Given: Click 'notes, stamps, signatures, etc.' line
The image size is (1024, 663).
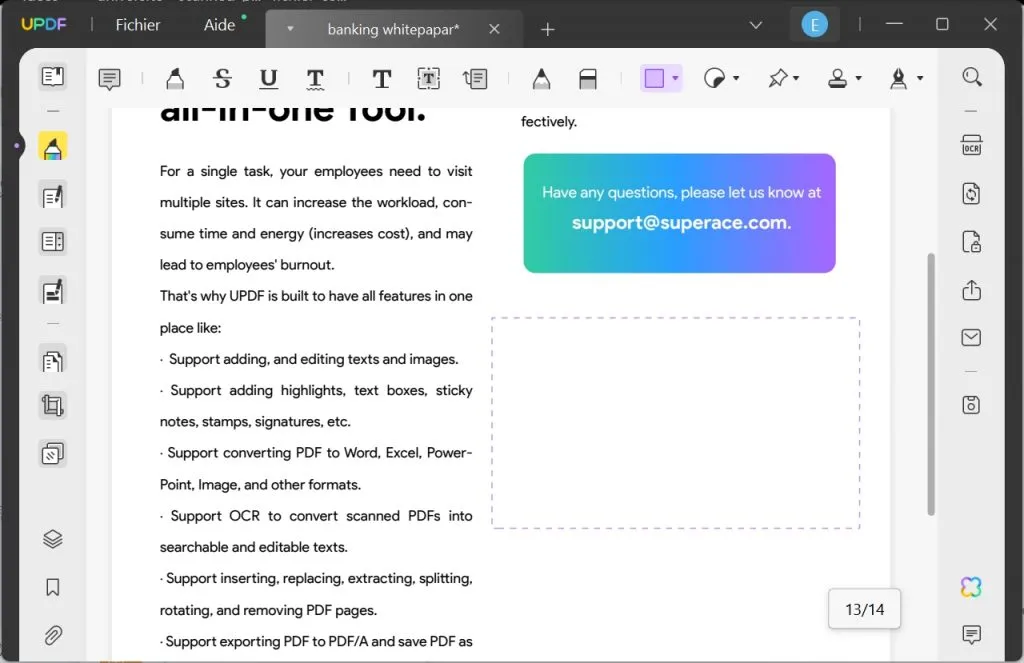Looking at the screenshot, I should pyautogui.click(x=255, y=421).
